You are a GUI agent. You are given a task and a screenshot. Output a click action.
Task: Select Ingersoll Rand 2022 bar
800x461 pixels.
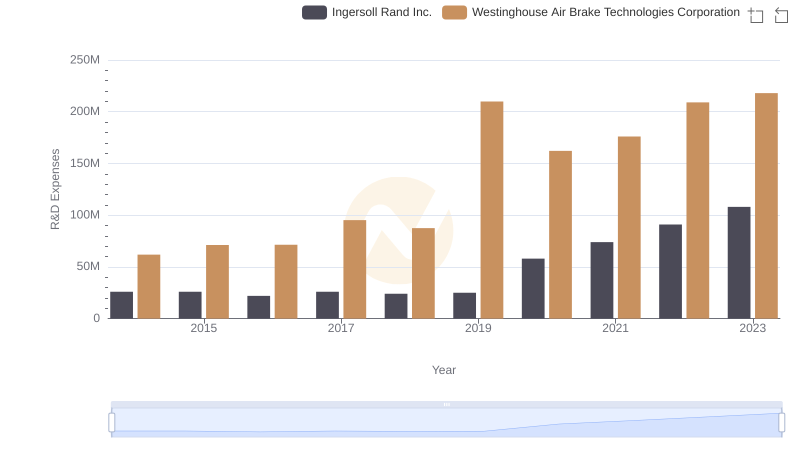670,271
